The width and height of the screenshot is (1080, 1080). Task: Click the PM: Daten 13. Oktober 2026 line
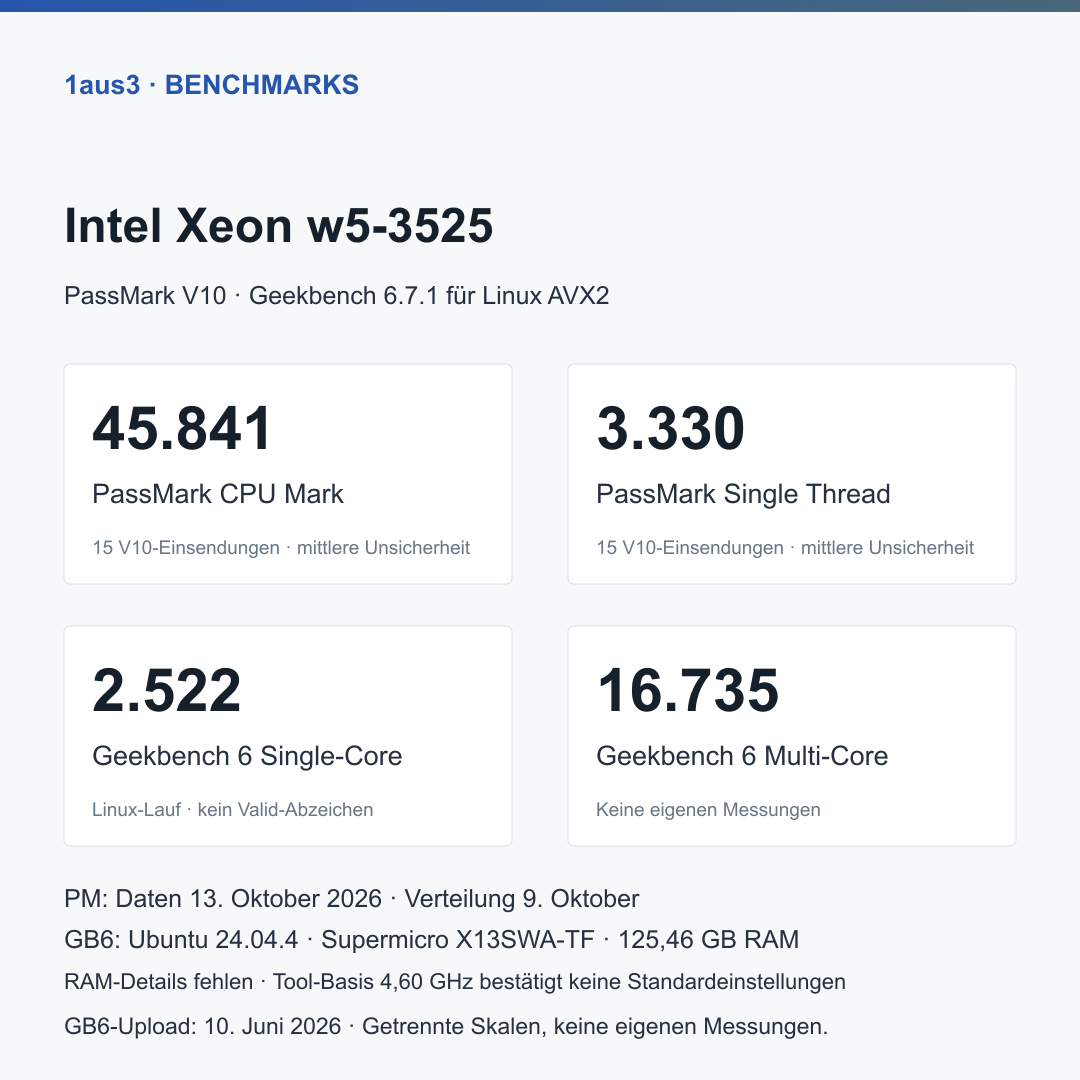[351, 899]
